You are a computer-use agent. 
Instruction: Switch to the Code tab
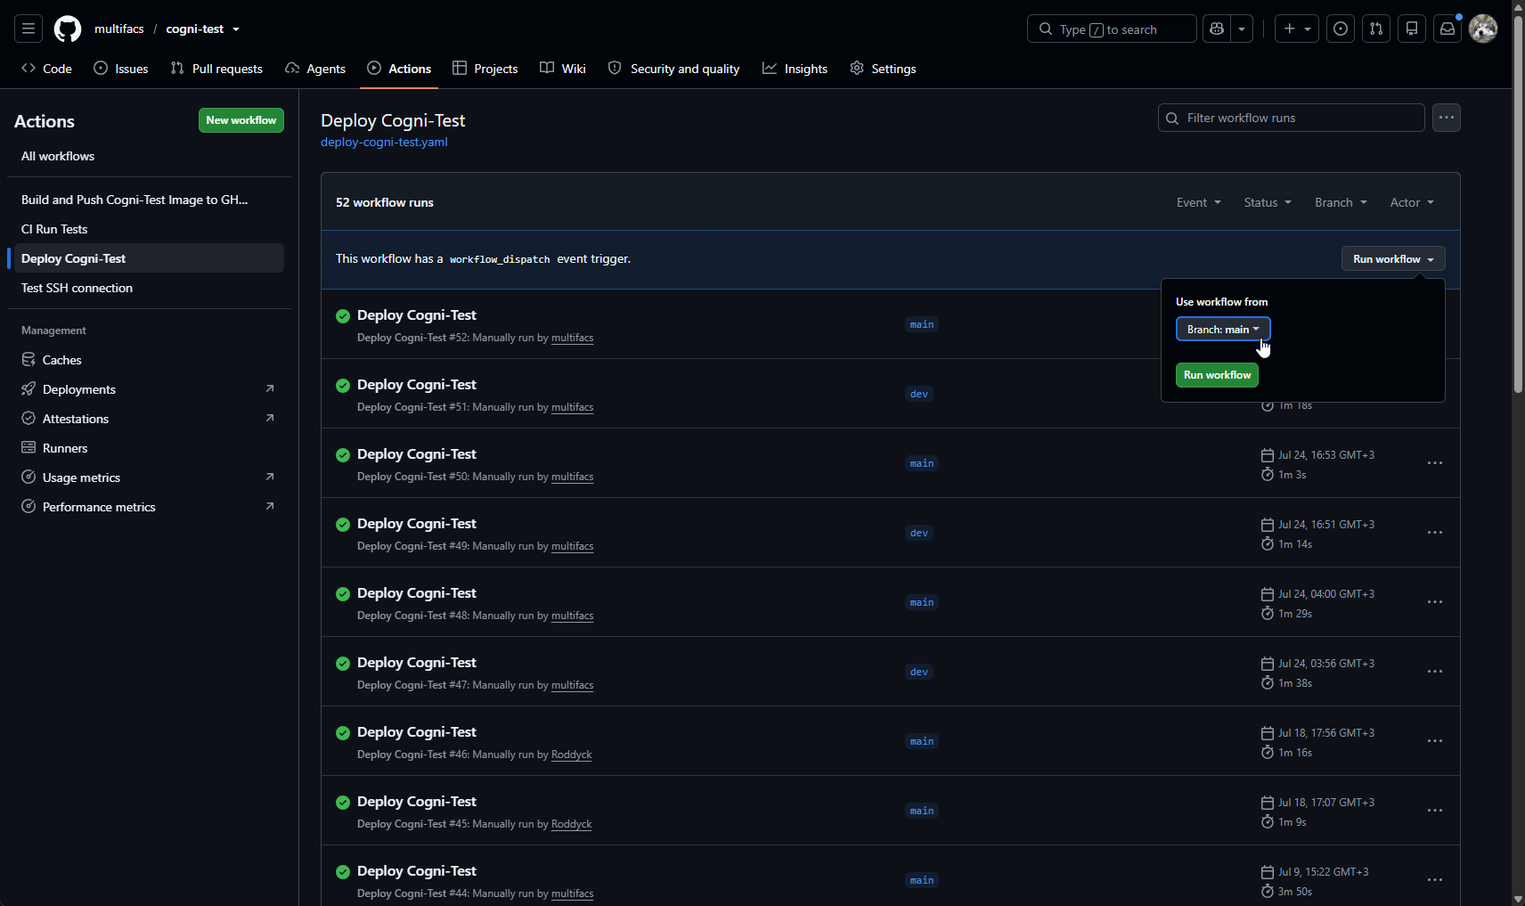point(46,69)
